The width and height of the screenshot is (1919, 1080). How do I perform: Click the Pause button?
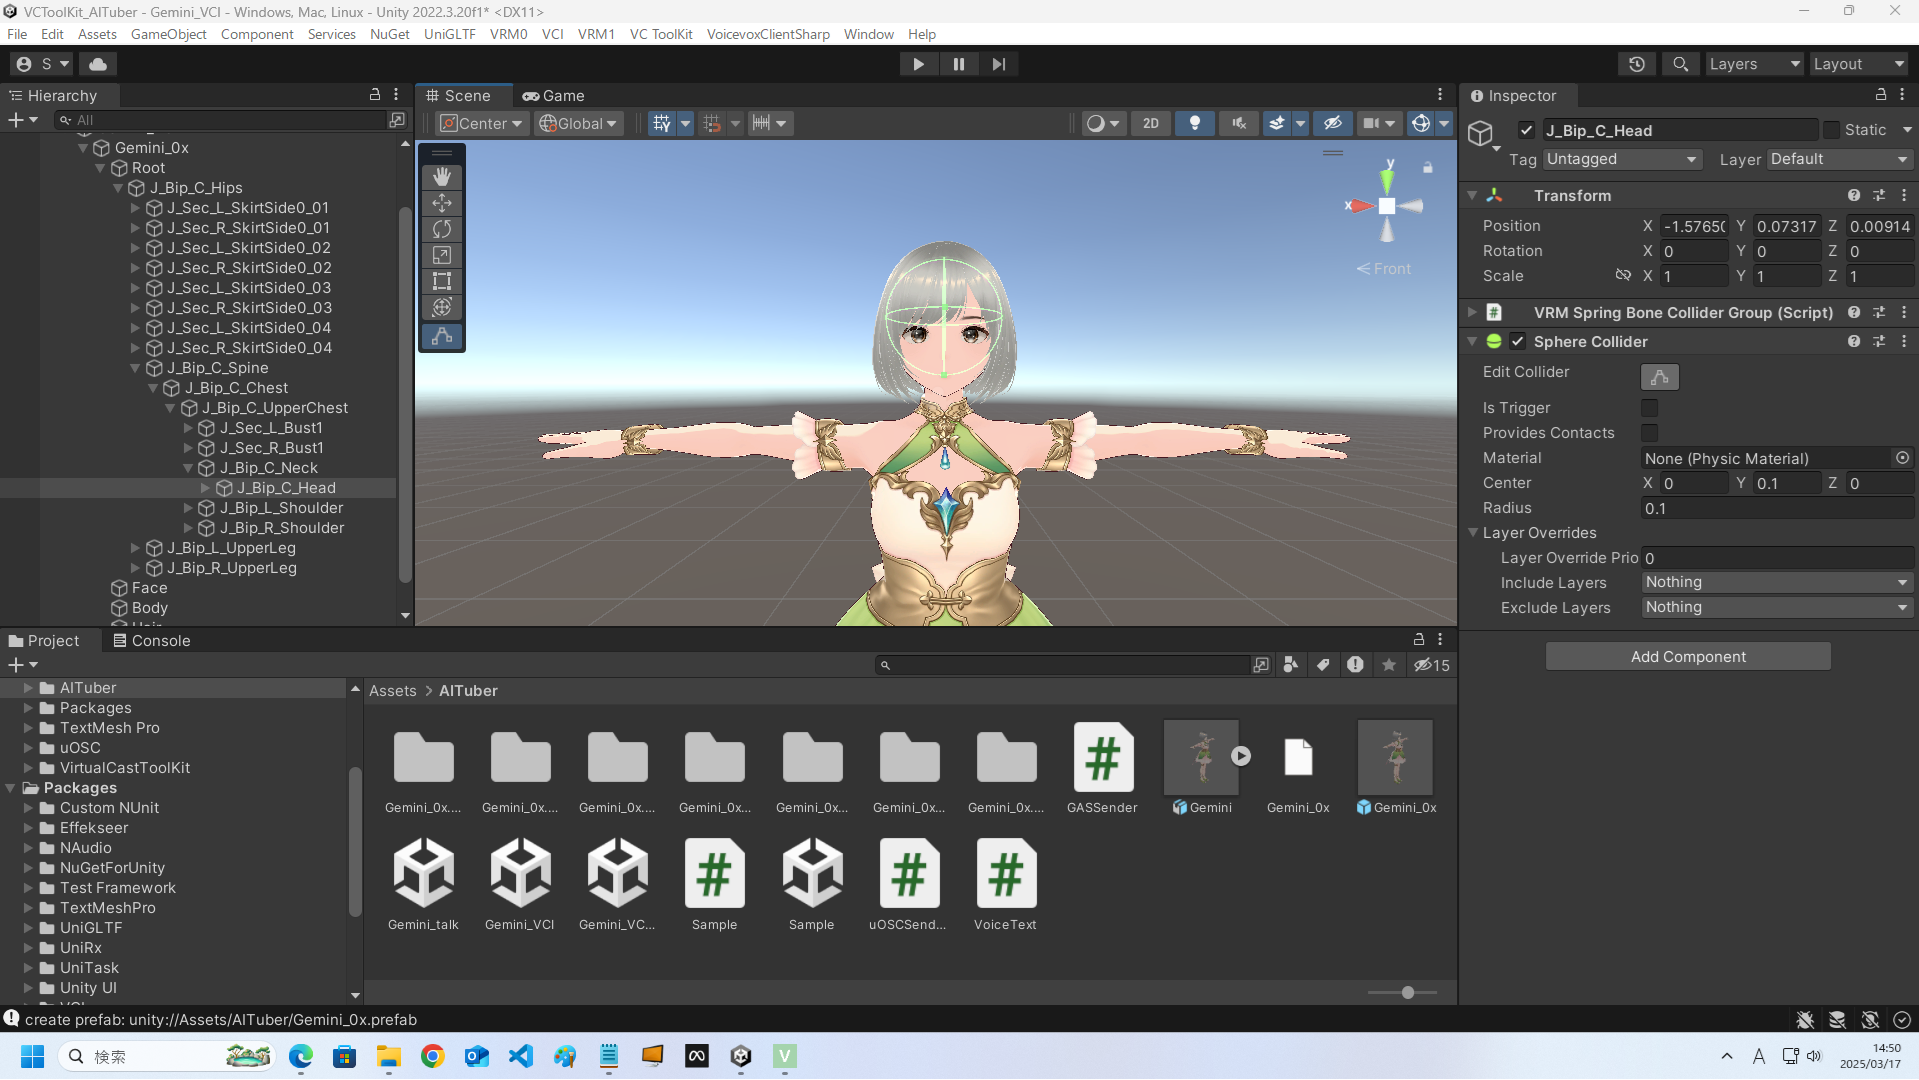tap(958, 64)
